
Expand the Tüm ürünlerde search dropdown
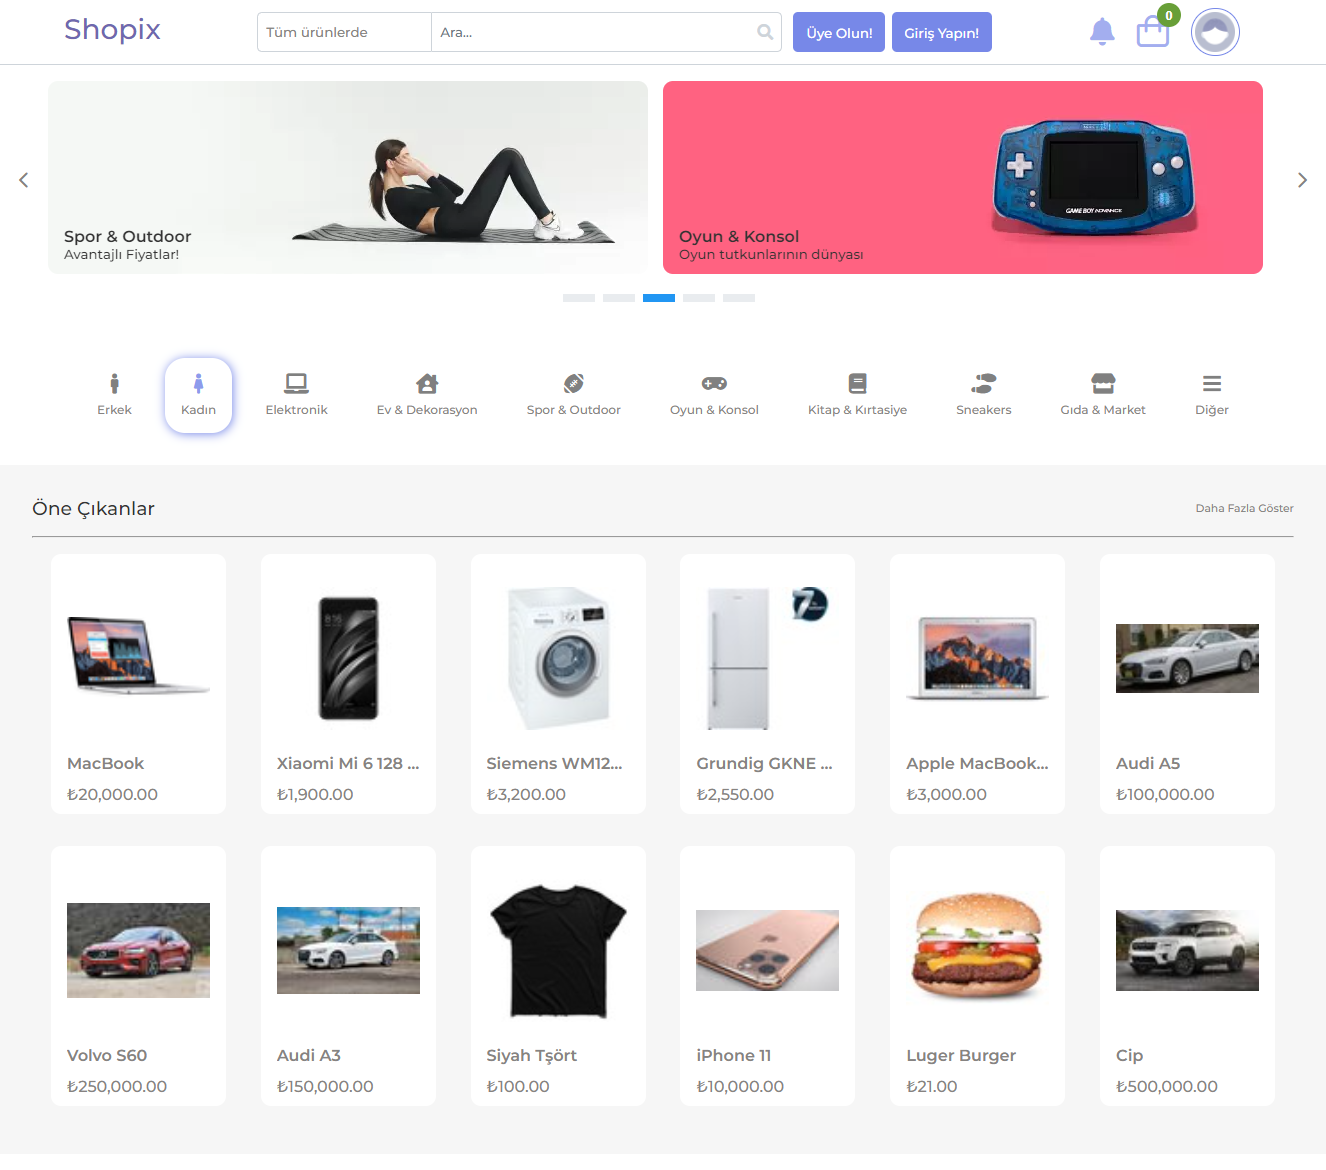(344, 32)
